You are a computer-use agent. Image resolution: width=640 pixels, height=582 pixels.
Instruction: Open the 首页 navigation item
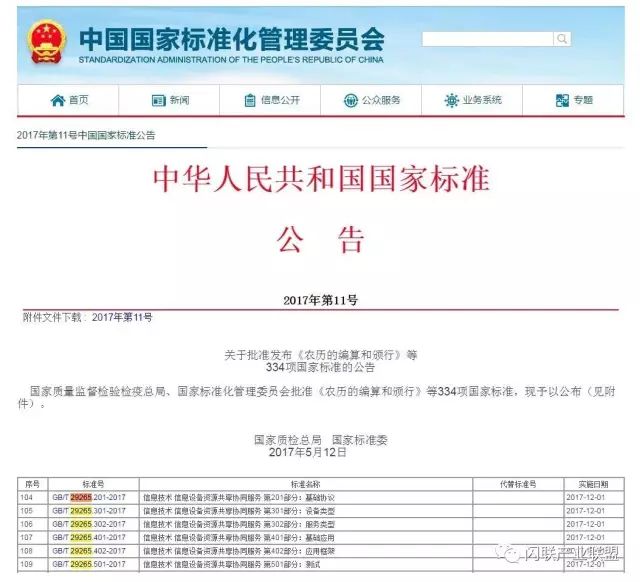[68, 100]
